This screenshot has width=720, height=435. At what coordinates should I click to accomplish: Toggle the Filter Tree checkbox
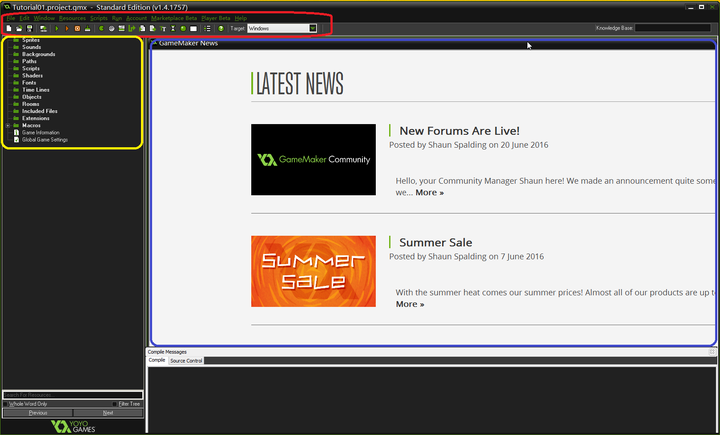[x=114, y=404]
